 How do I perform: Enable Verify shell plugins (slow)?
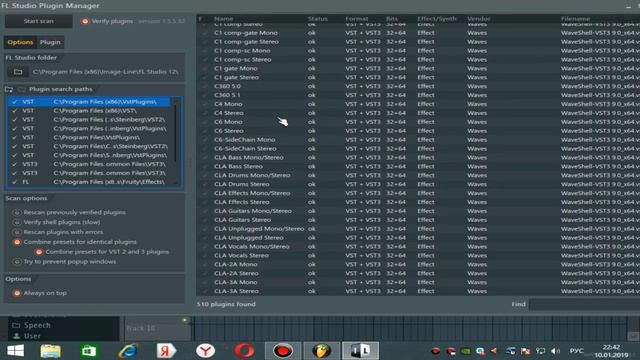[x=17, y=222]
